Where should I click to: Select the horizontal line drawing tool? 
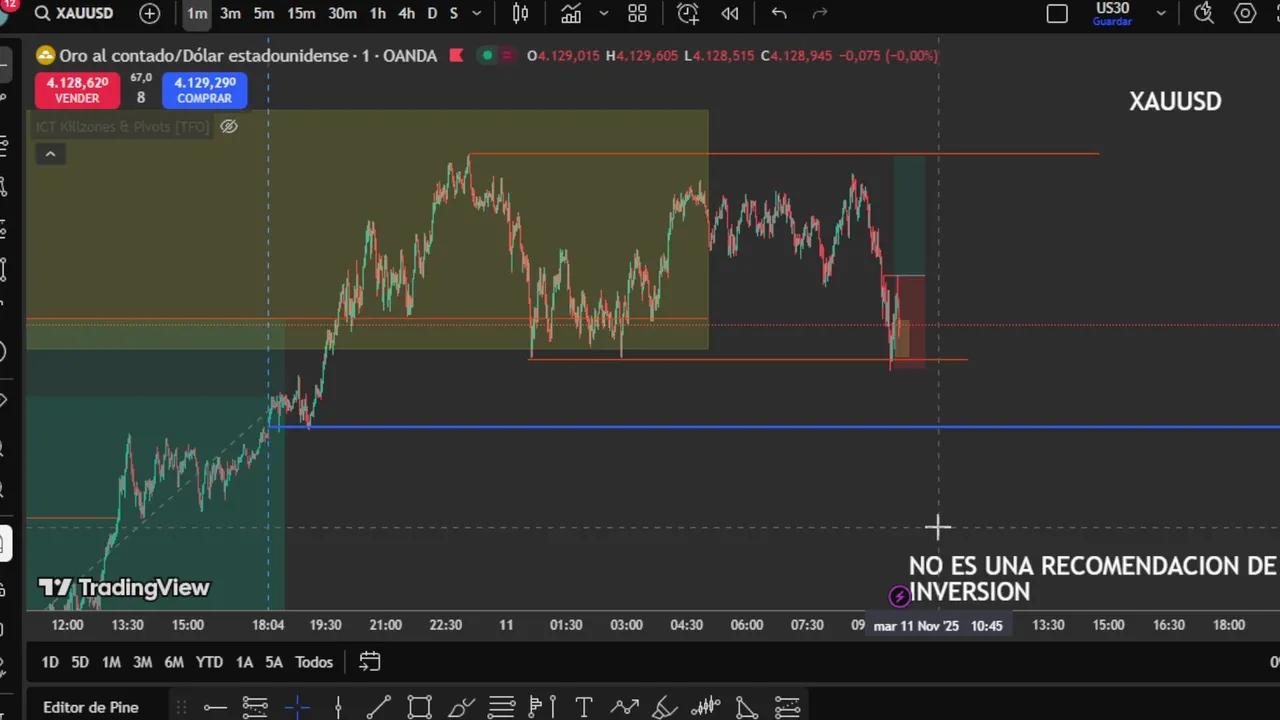pos(215,708)
